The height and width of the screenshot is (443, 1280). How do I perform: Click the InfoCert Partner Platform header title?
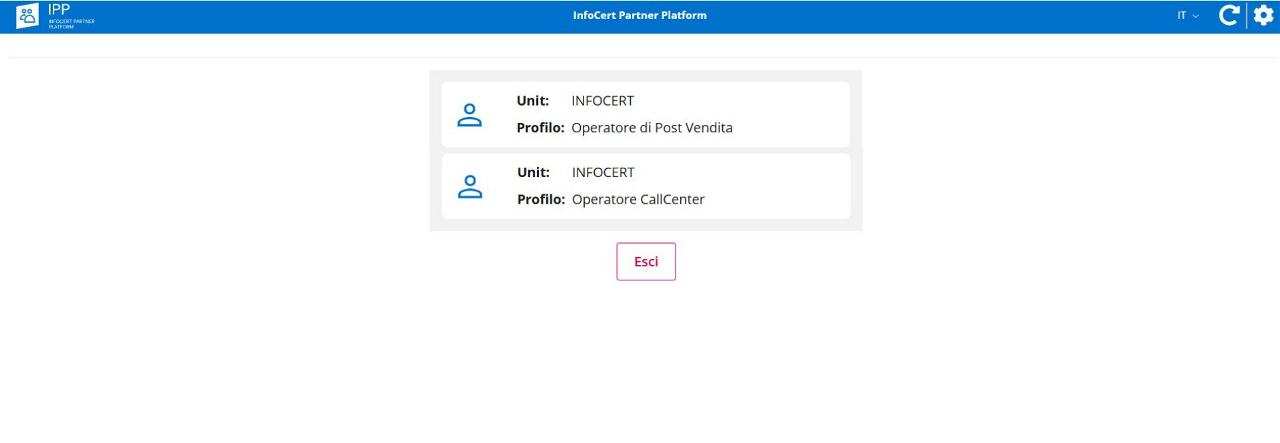pyautogui.click(x=640, y=16)
